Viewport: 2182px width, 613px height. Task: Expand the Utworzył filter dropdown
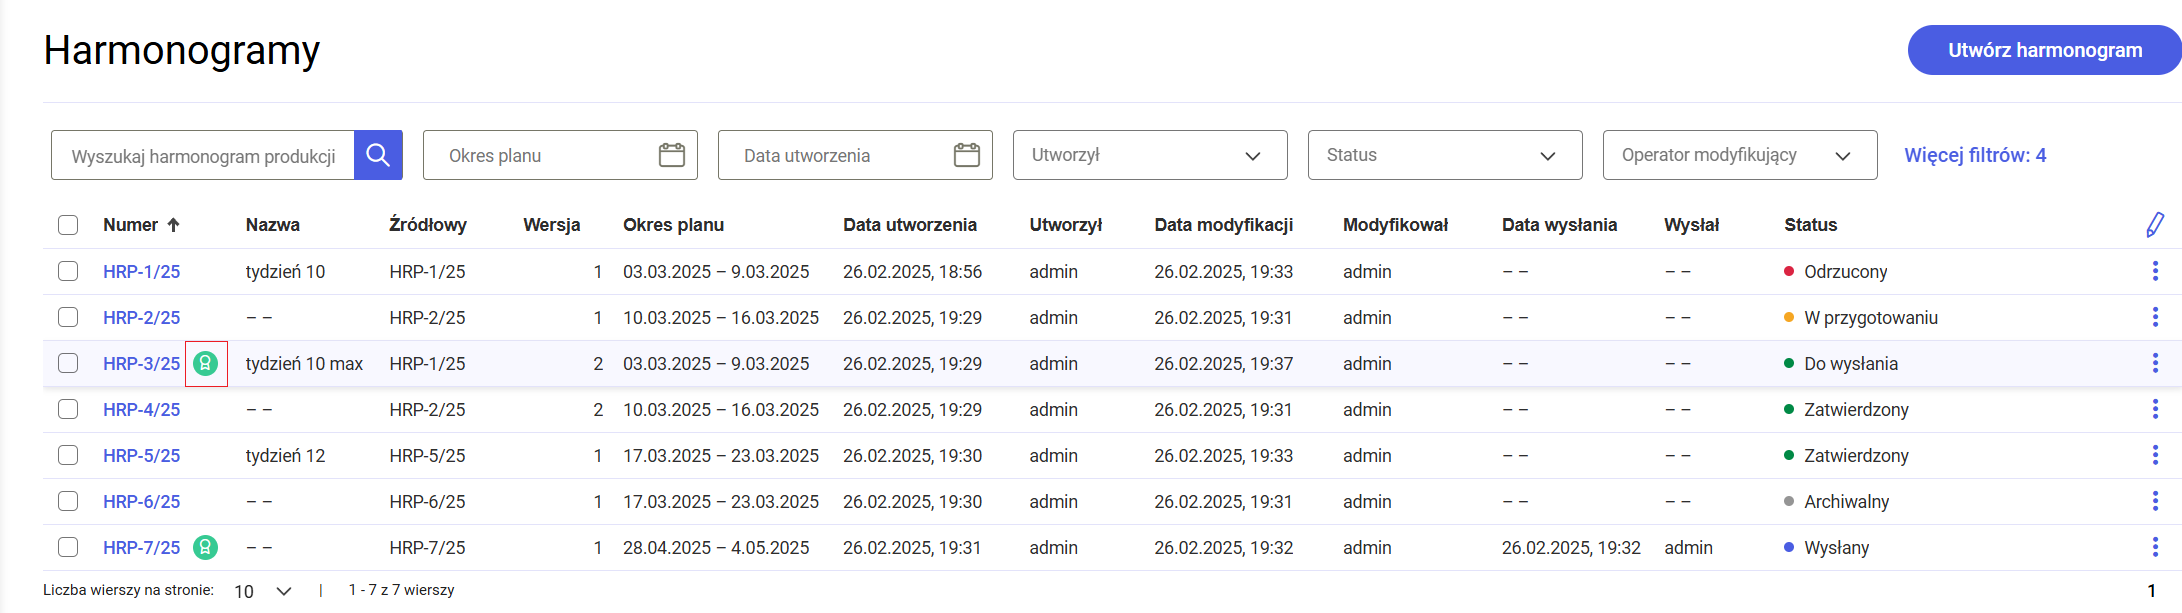(1149, 155)
